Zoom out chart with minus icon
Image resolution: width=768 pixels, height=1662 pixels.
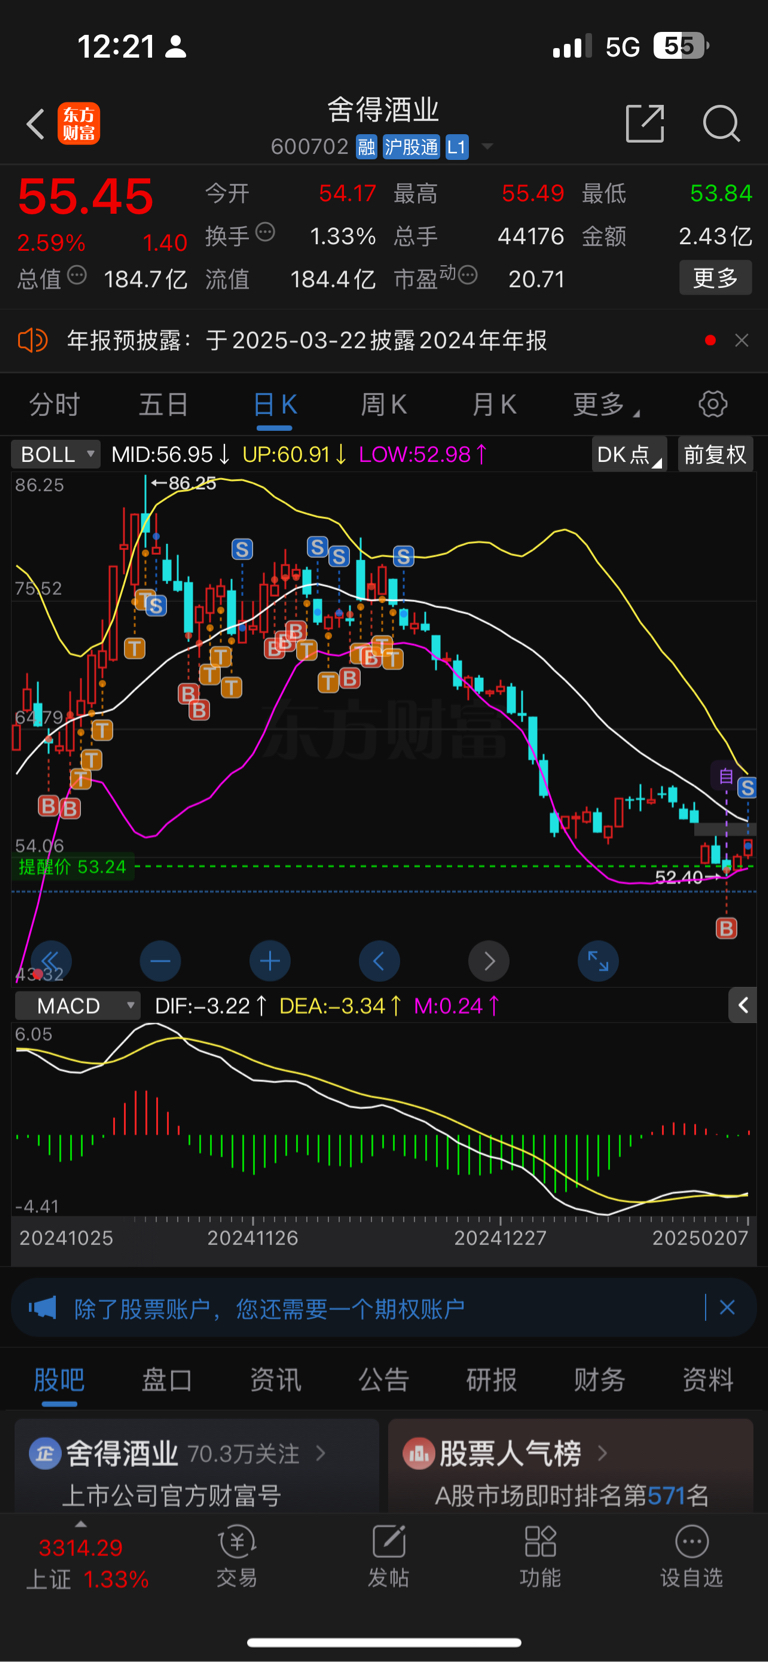pos(160,962)
